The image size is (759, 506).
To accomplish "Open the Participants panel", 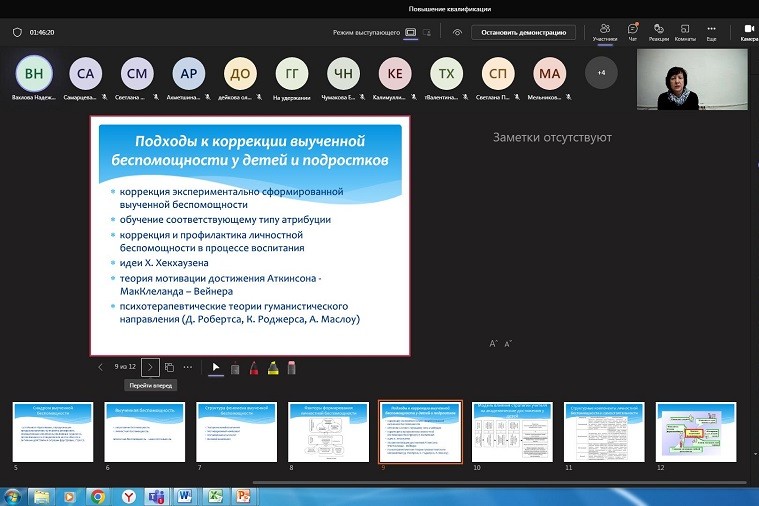I will pyautogui.click(x=604, y=32).
